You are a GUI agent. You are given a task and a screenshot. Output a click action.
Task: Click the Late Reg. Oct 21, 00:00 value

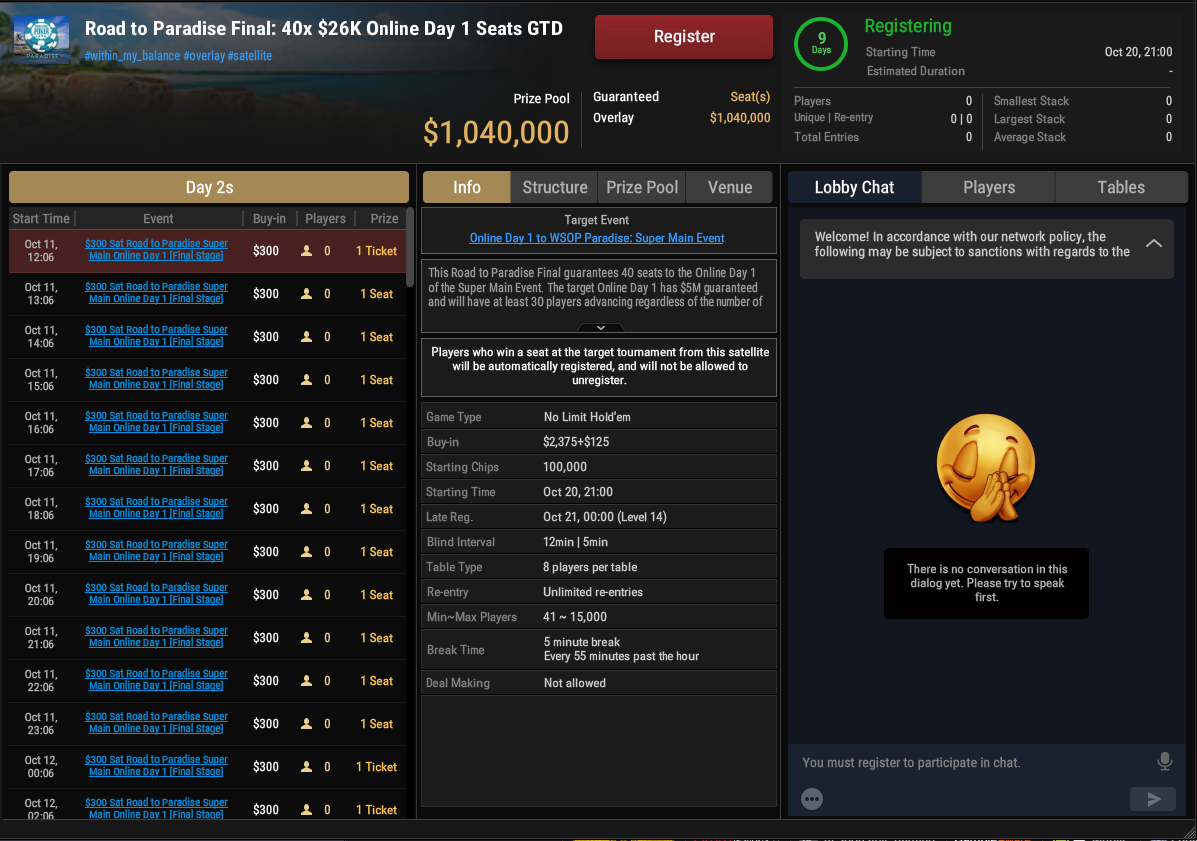(605, 517)
